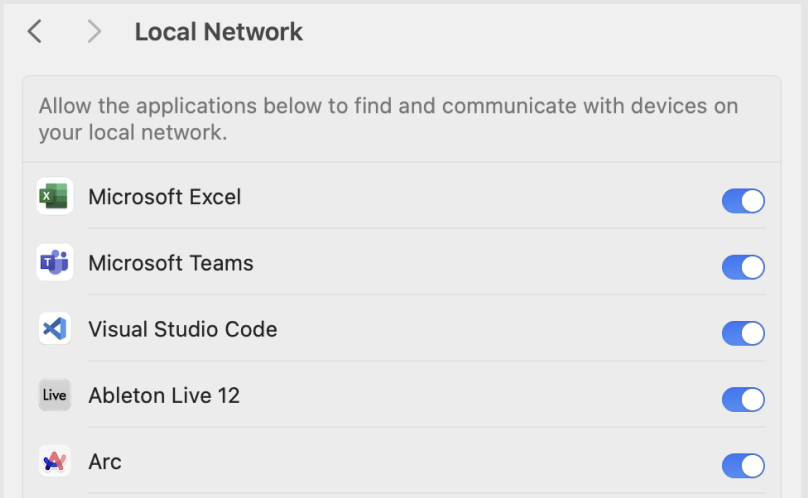808x498 pixels.
Task: Go forward using the right chevron
Action: coord(94,31)
